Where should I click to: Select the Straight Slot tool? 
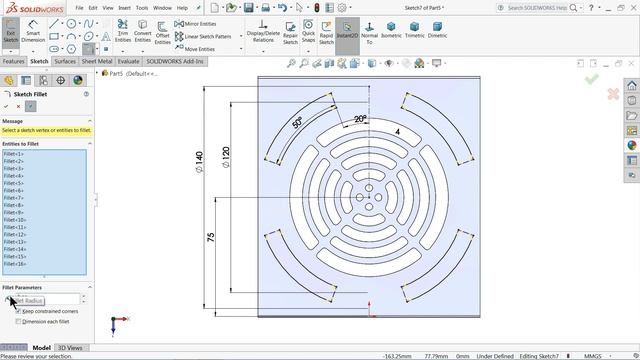pyautogui.click(x=53, y=49)
